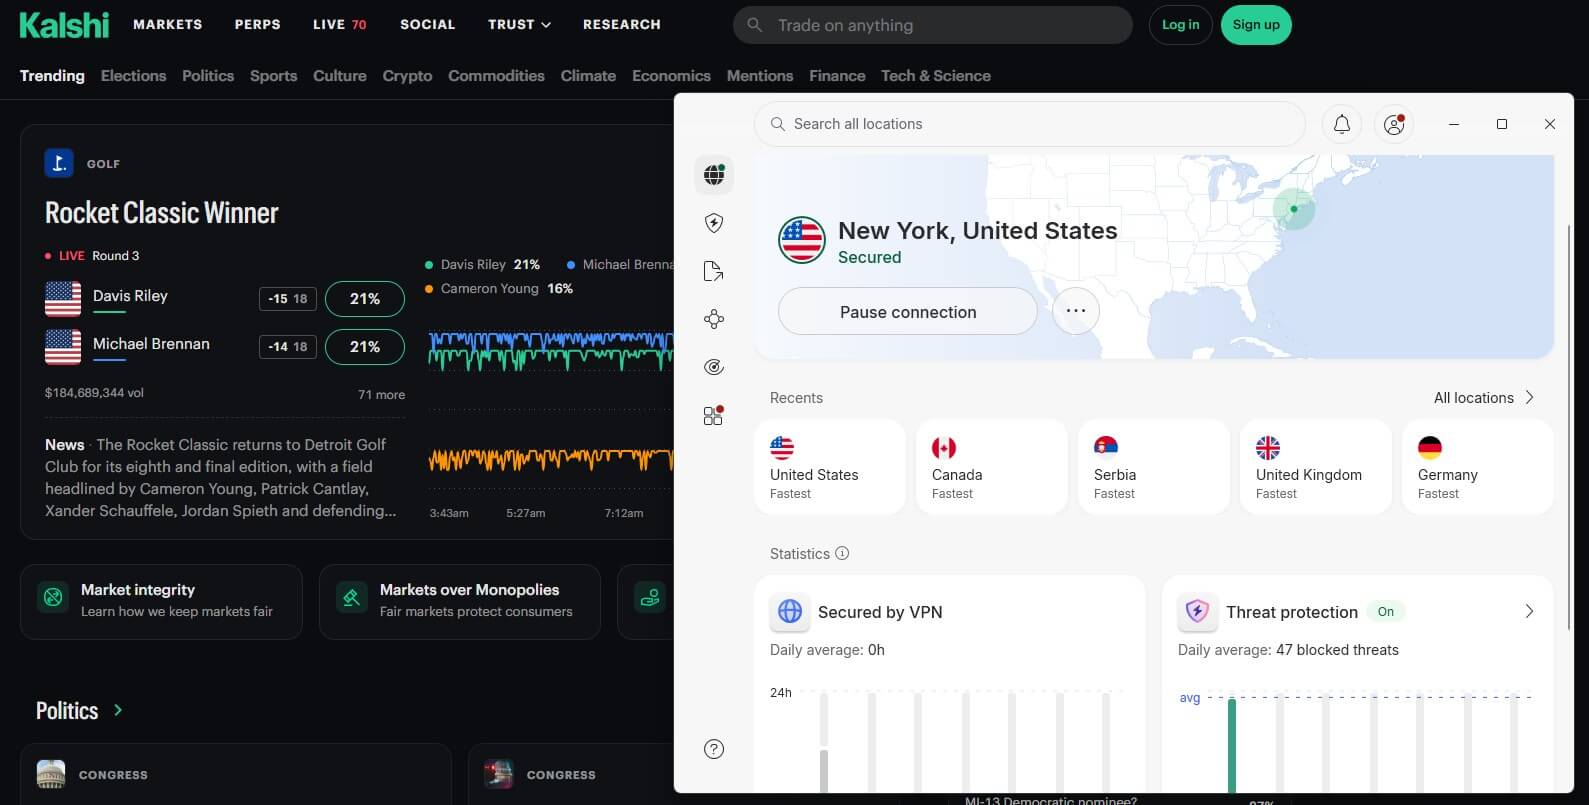Screen dimensions: 1589x805
Task: Click the Threat protection shield icon
Action: (1197, 611)
